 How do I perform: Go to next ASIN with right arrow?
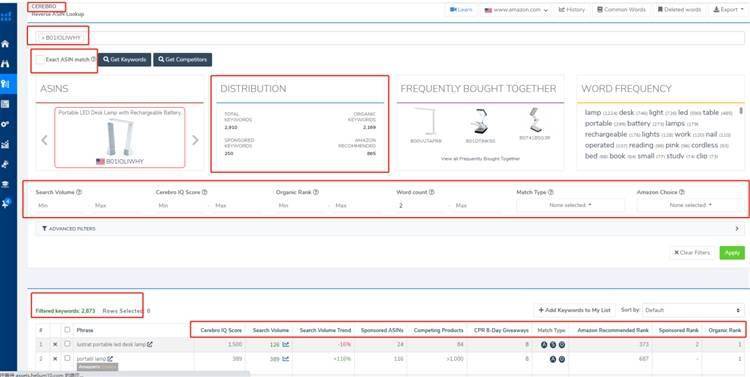pyautogui.click(x=195, y=140)
